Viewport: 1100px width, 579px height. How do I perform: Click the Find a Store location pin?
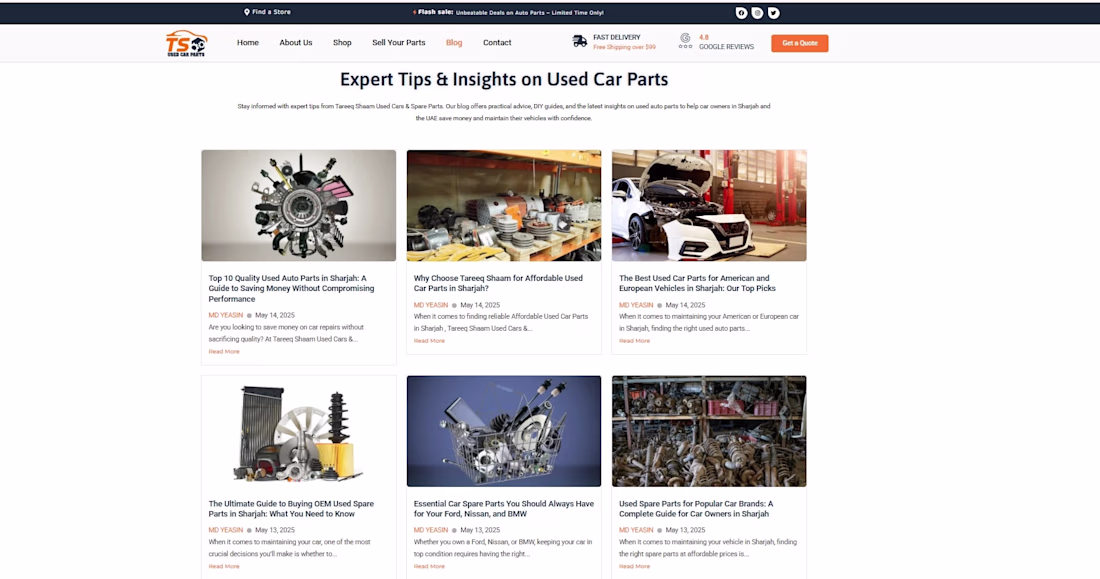247,12
